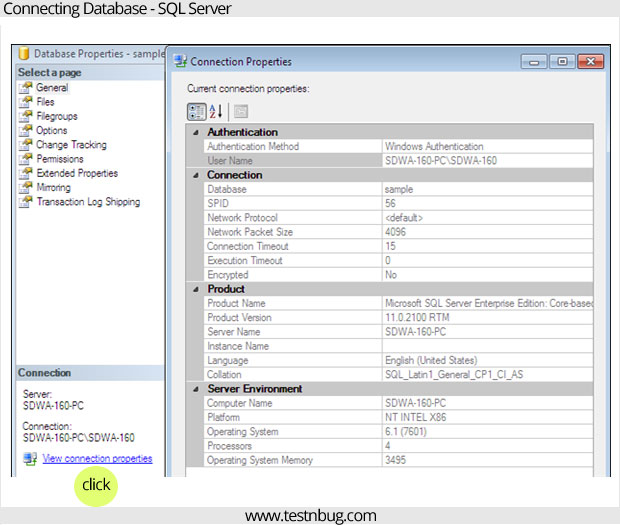Select the Database property label
620x525 pixels.
point(227,189)
